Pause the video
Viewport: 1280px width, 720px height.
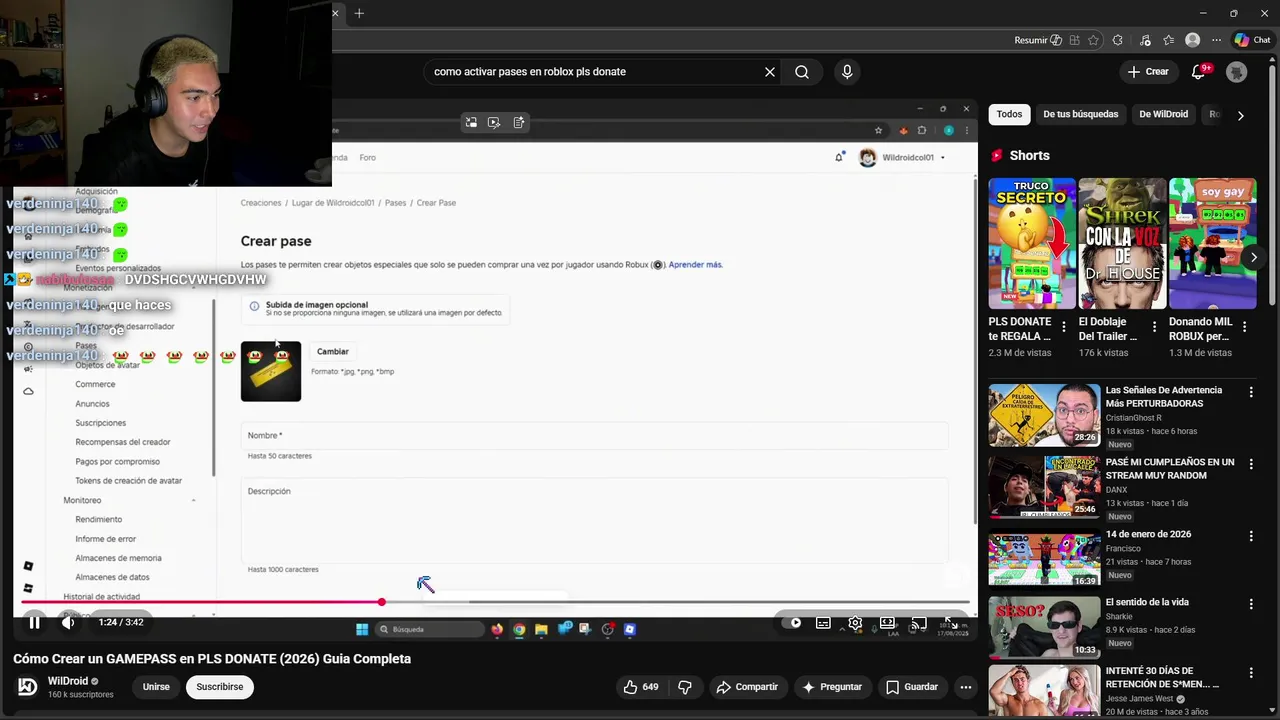click(34, 622)
